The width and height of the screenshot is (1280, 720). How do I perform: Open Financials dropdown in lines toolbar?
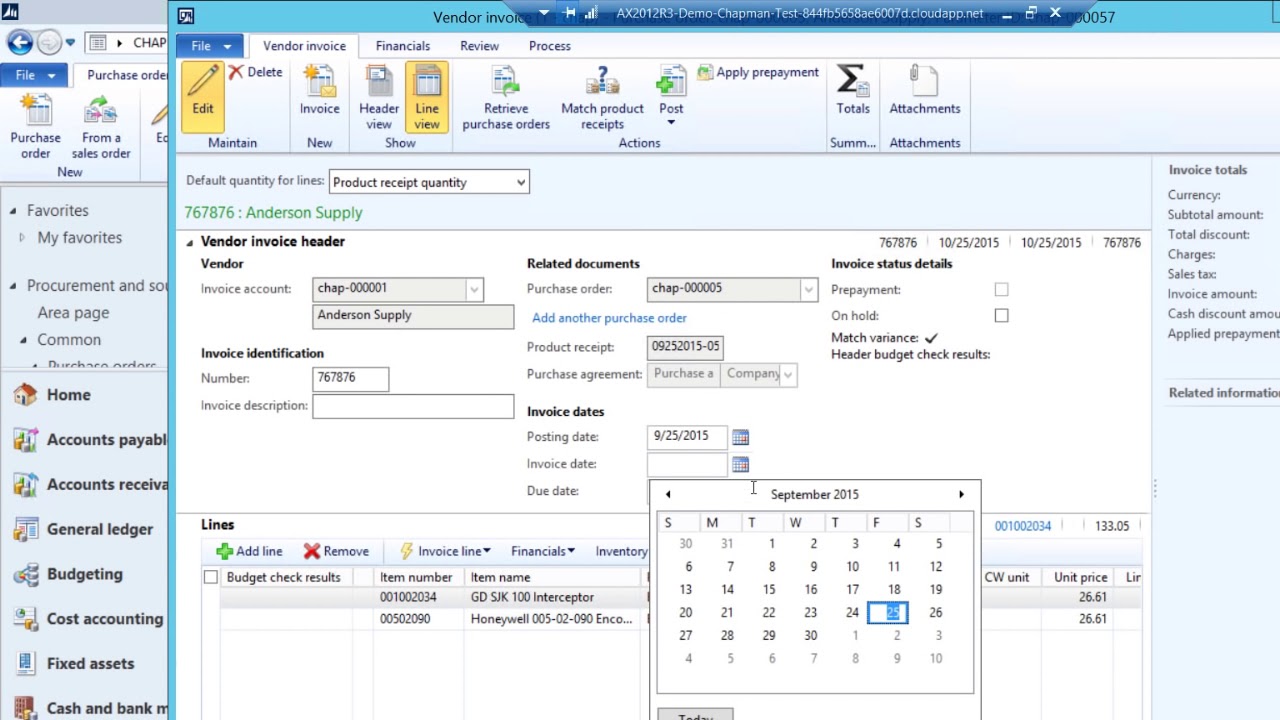pos(543,551)
